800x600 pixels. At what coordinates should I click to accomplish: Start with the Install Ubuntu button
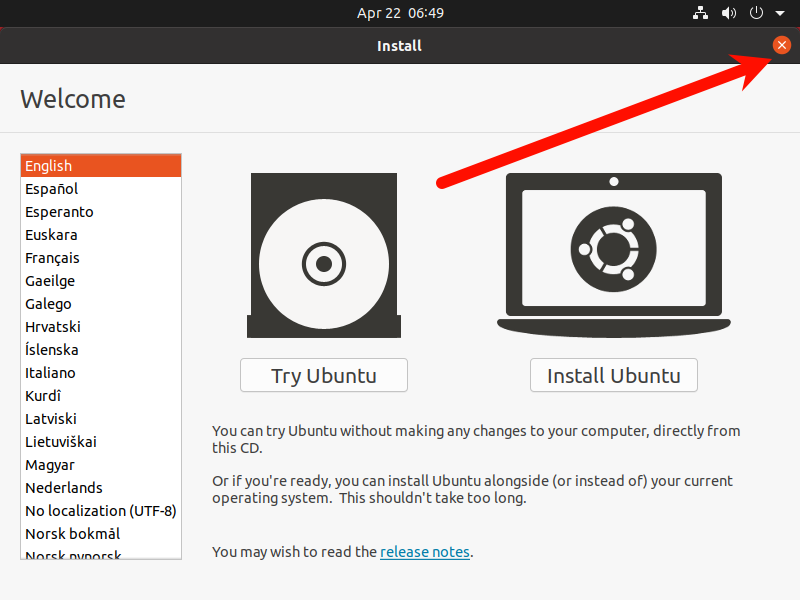[x=614, y=375]
